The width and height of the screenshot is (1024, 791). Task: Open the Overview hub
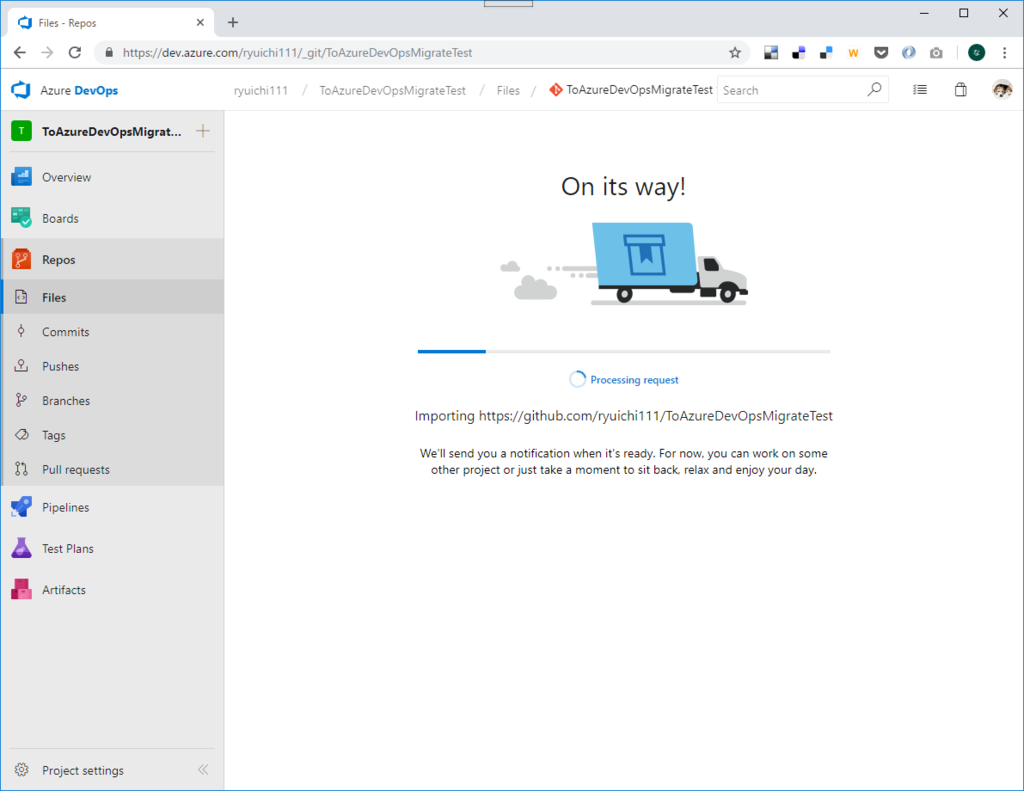pyautogui.click(x=112, y=177)
